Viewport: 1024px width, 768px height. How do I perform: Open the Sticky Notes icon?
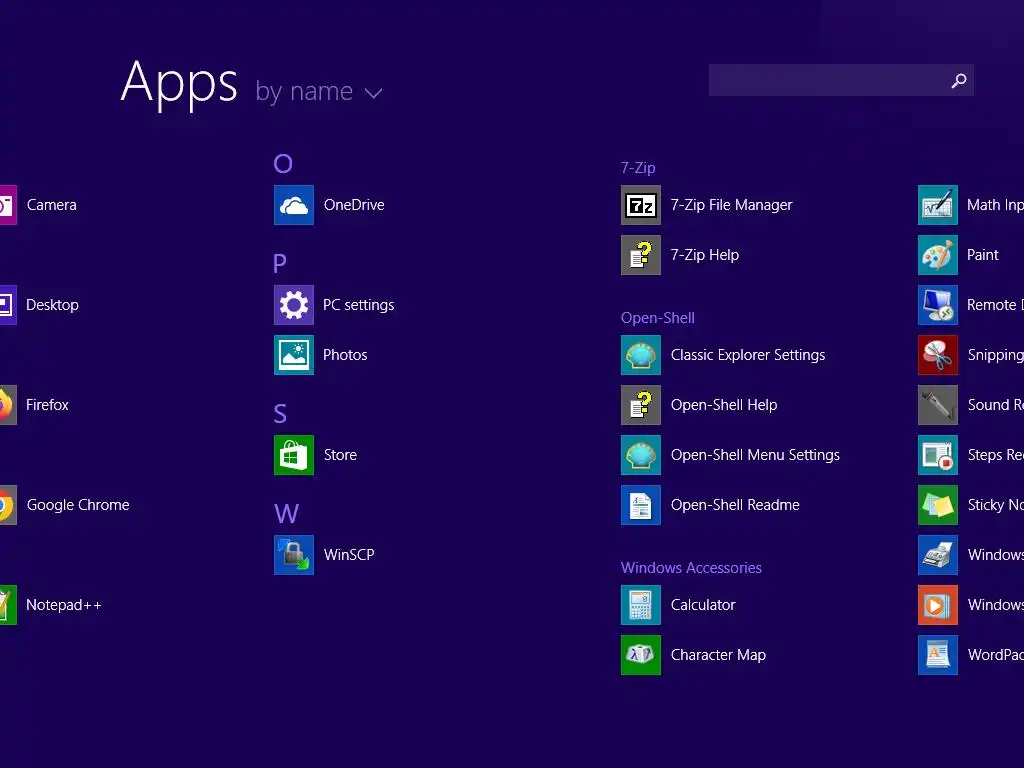pyautogui.click(x=938, y=505)
